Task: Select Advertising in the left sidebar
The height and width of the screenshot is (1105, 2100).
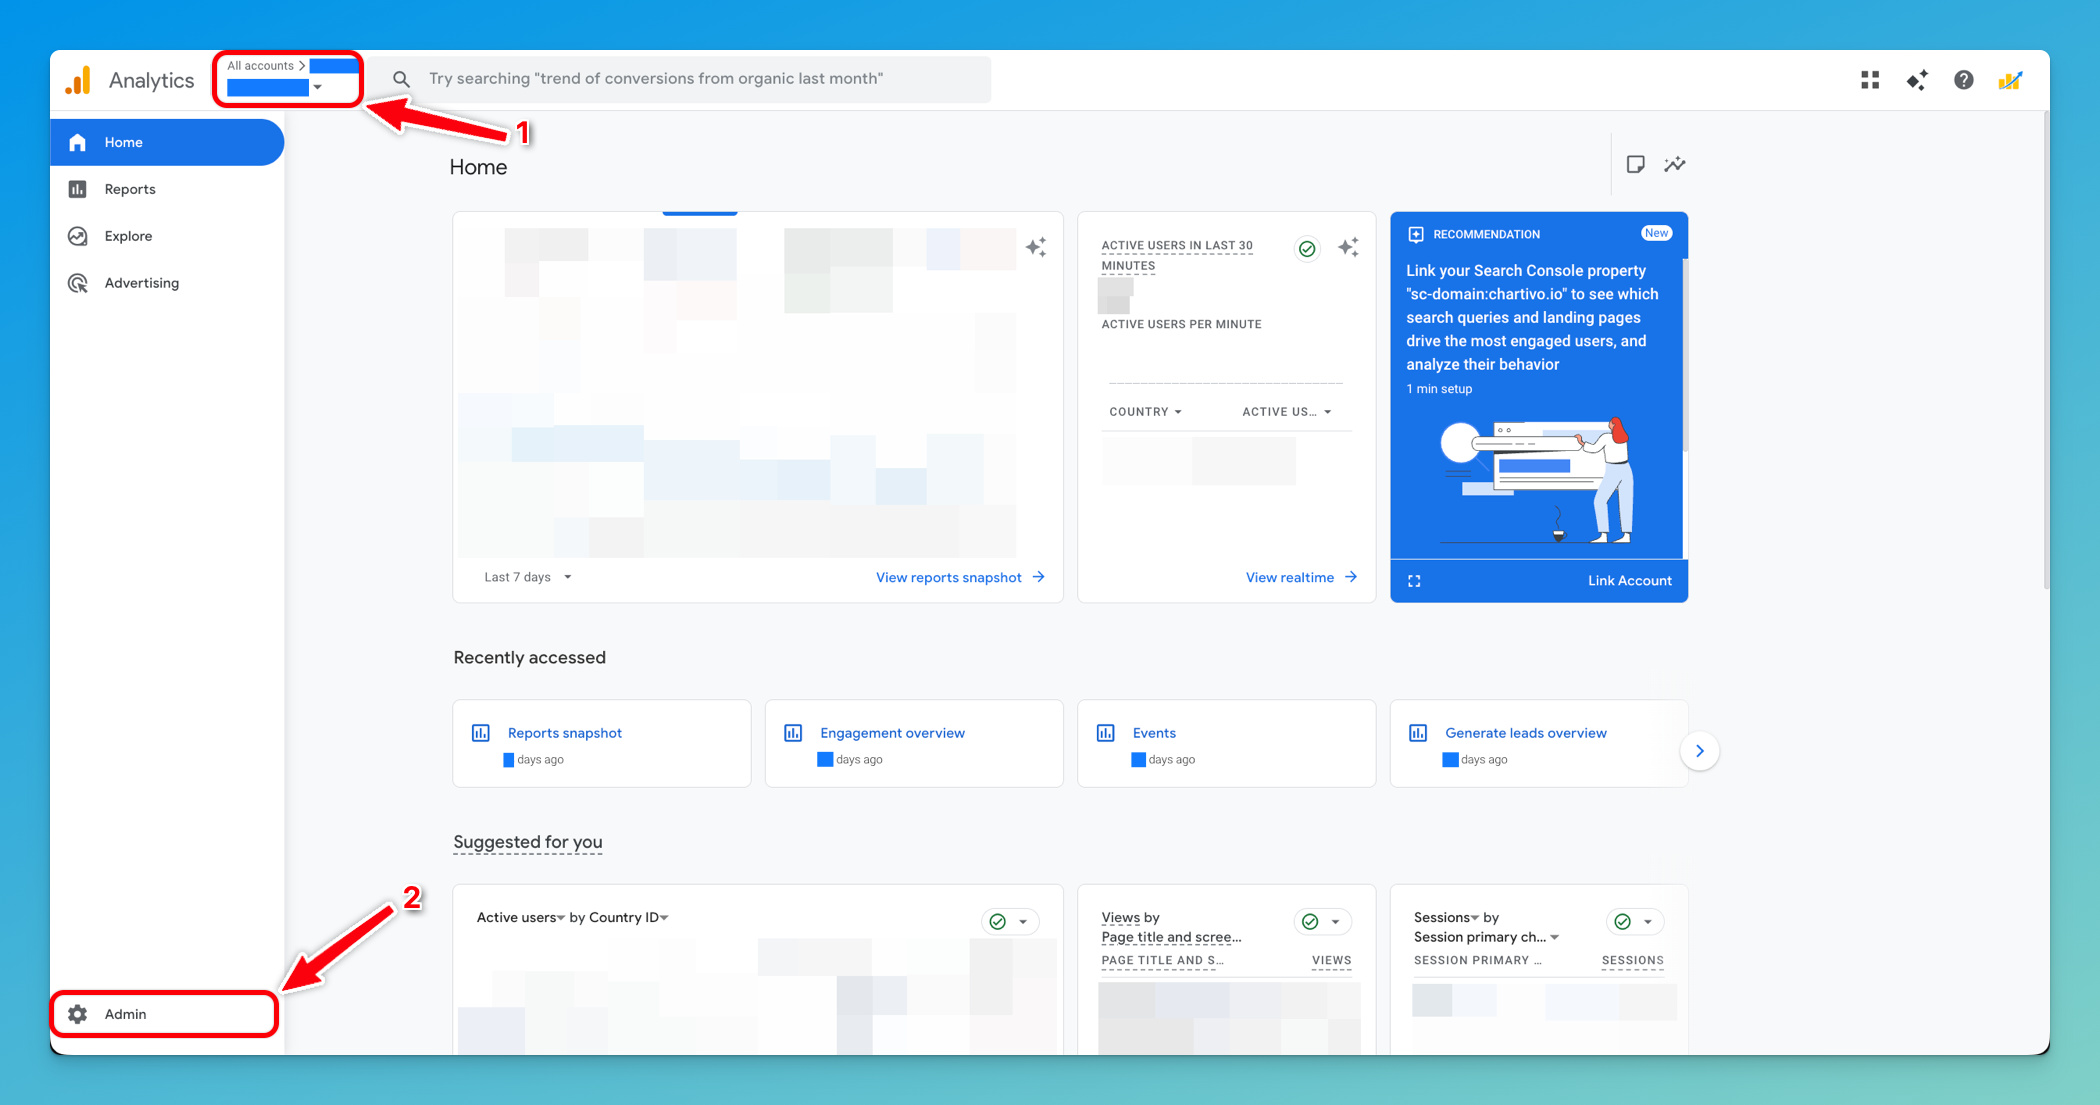Action: [141, 283]
